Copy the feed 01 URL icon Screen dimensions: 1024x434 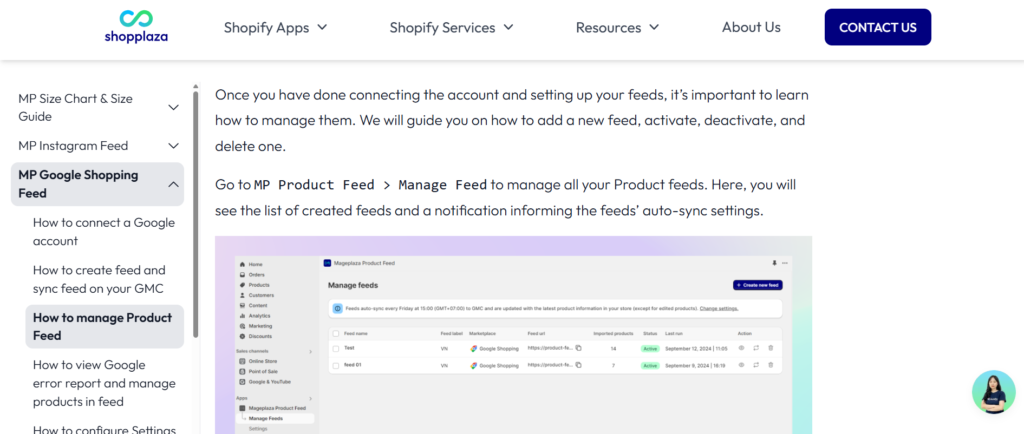[x=579, y=365]
